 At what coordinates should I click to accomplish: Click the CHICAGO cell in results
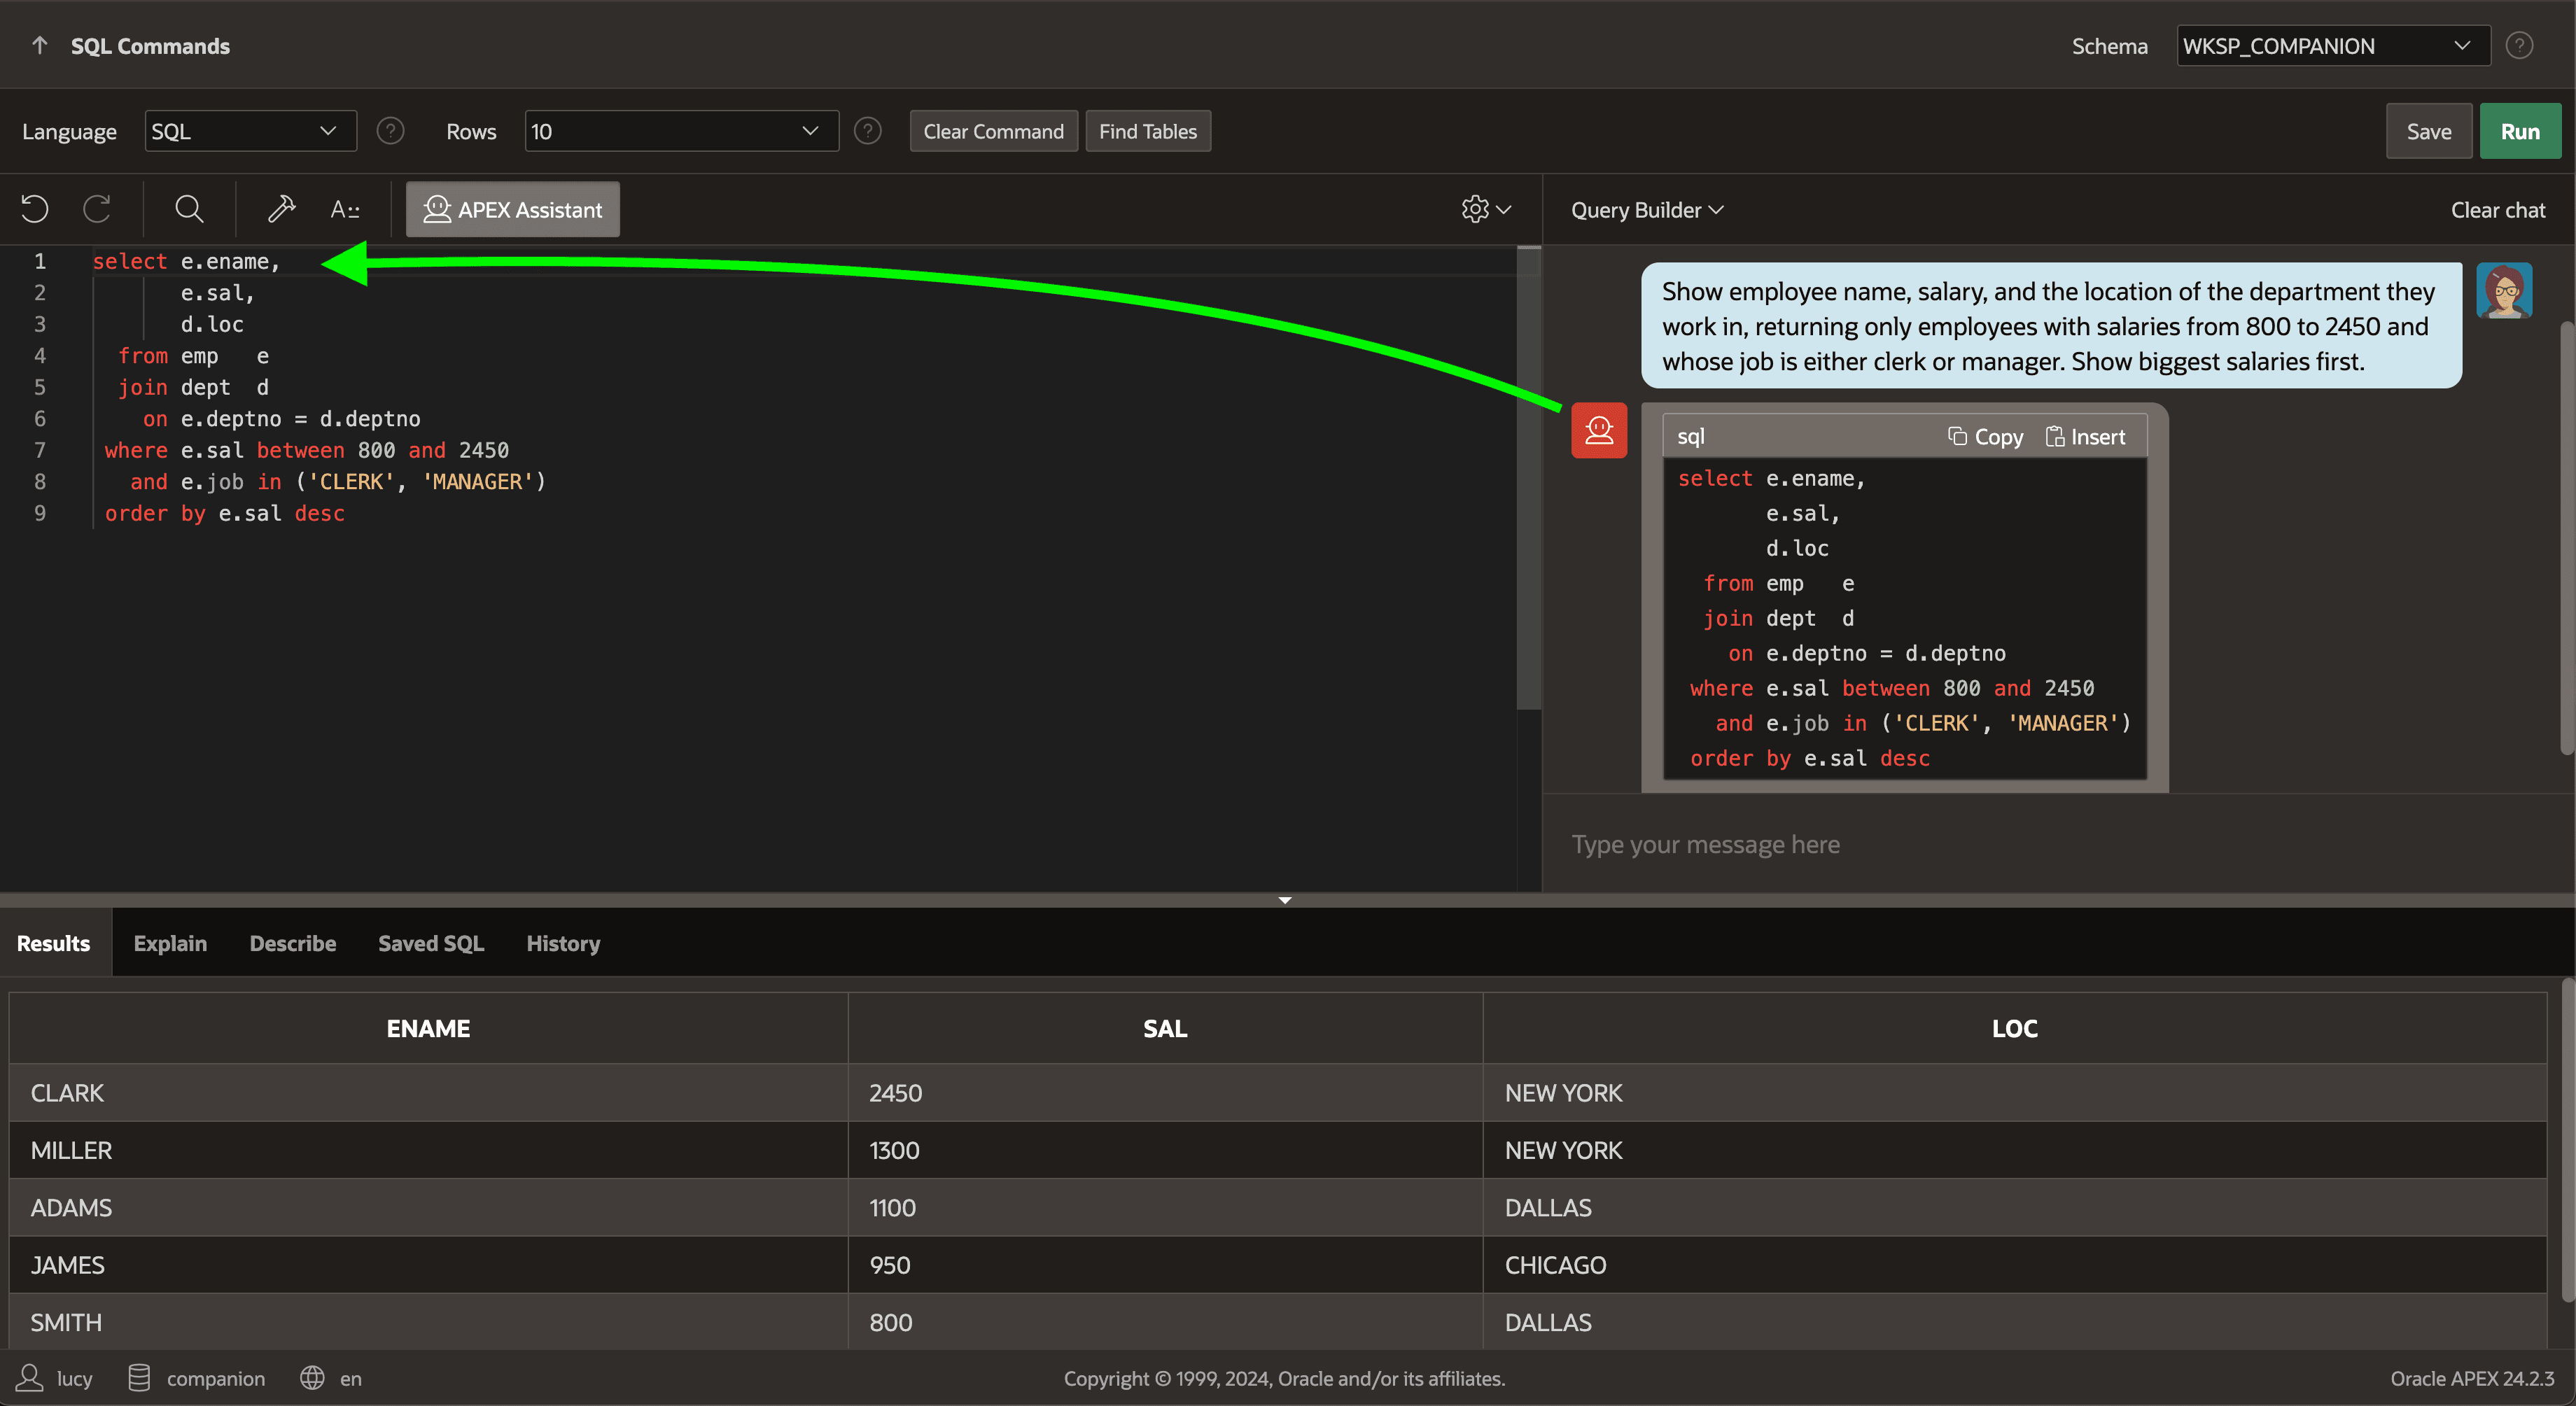(2014, 1265)
